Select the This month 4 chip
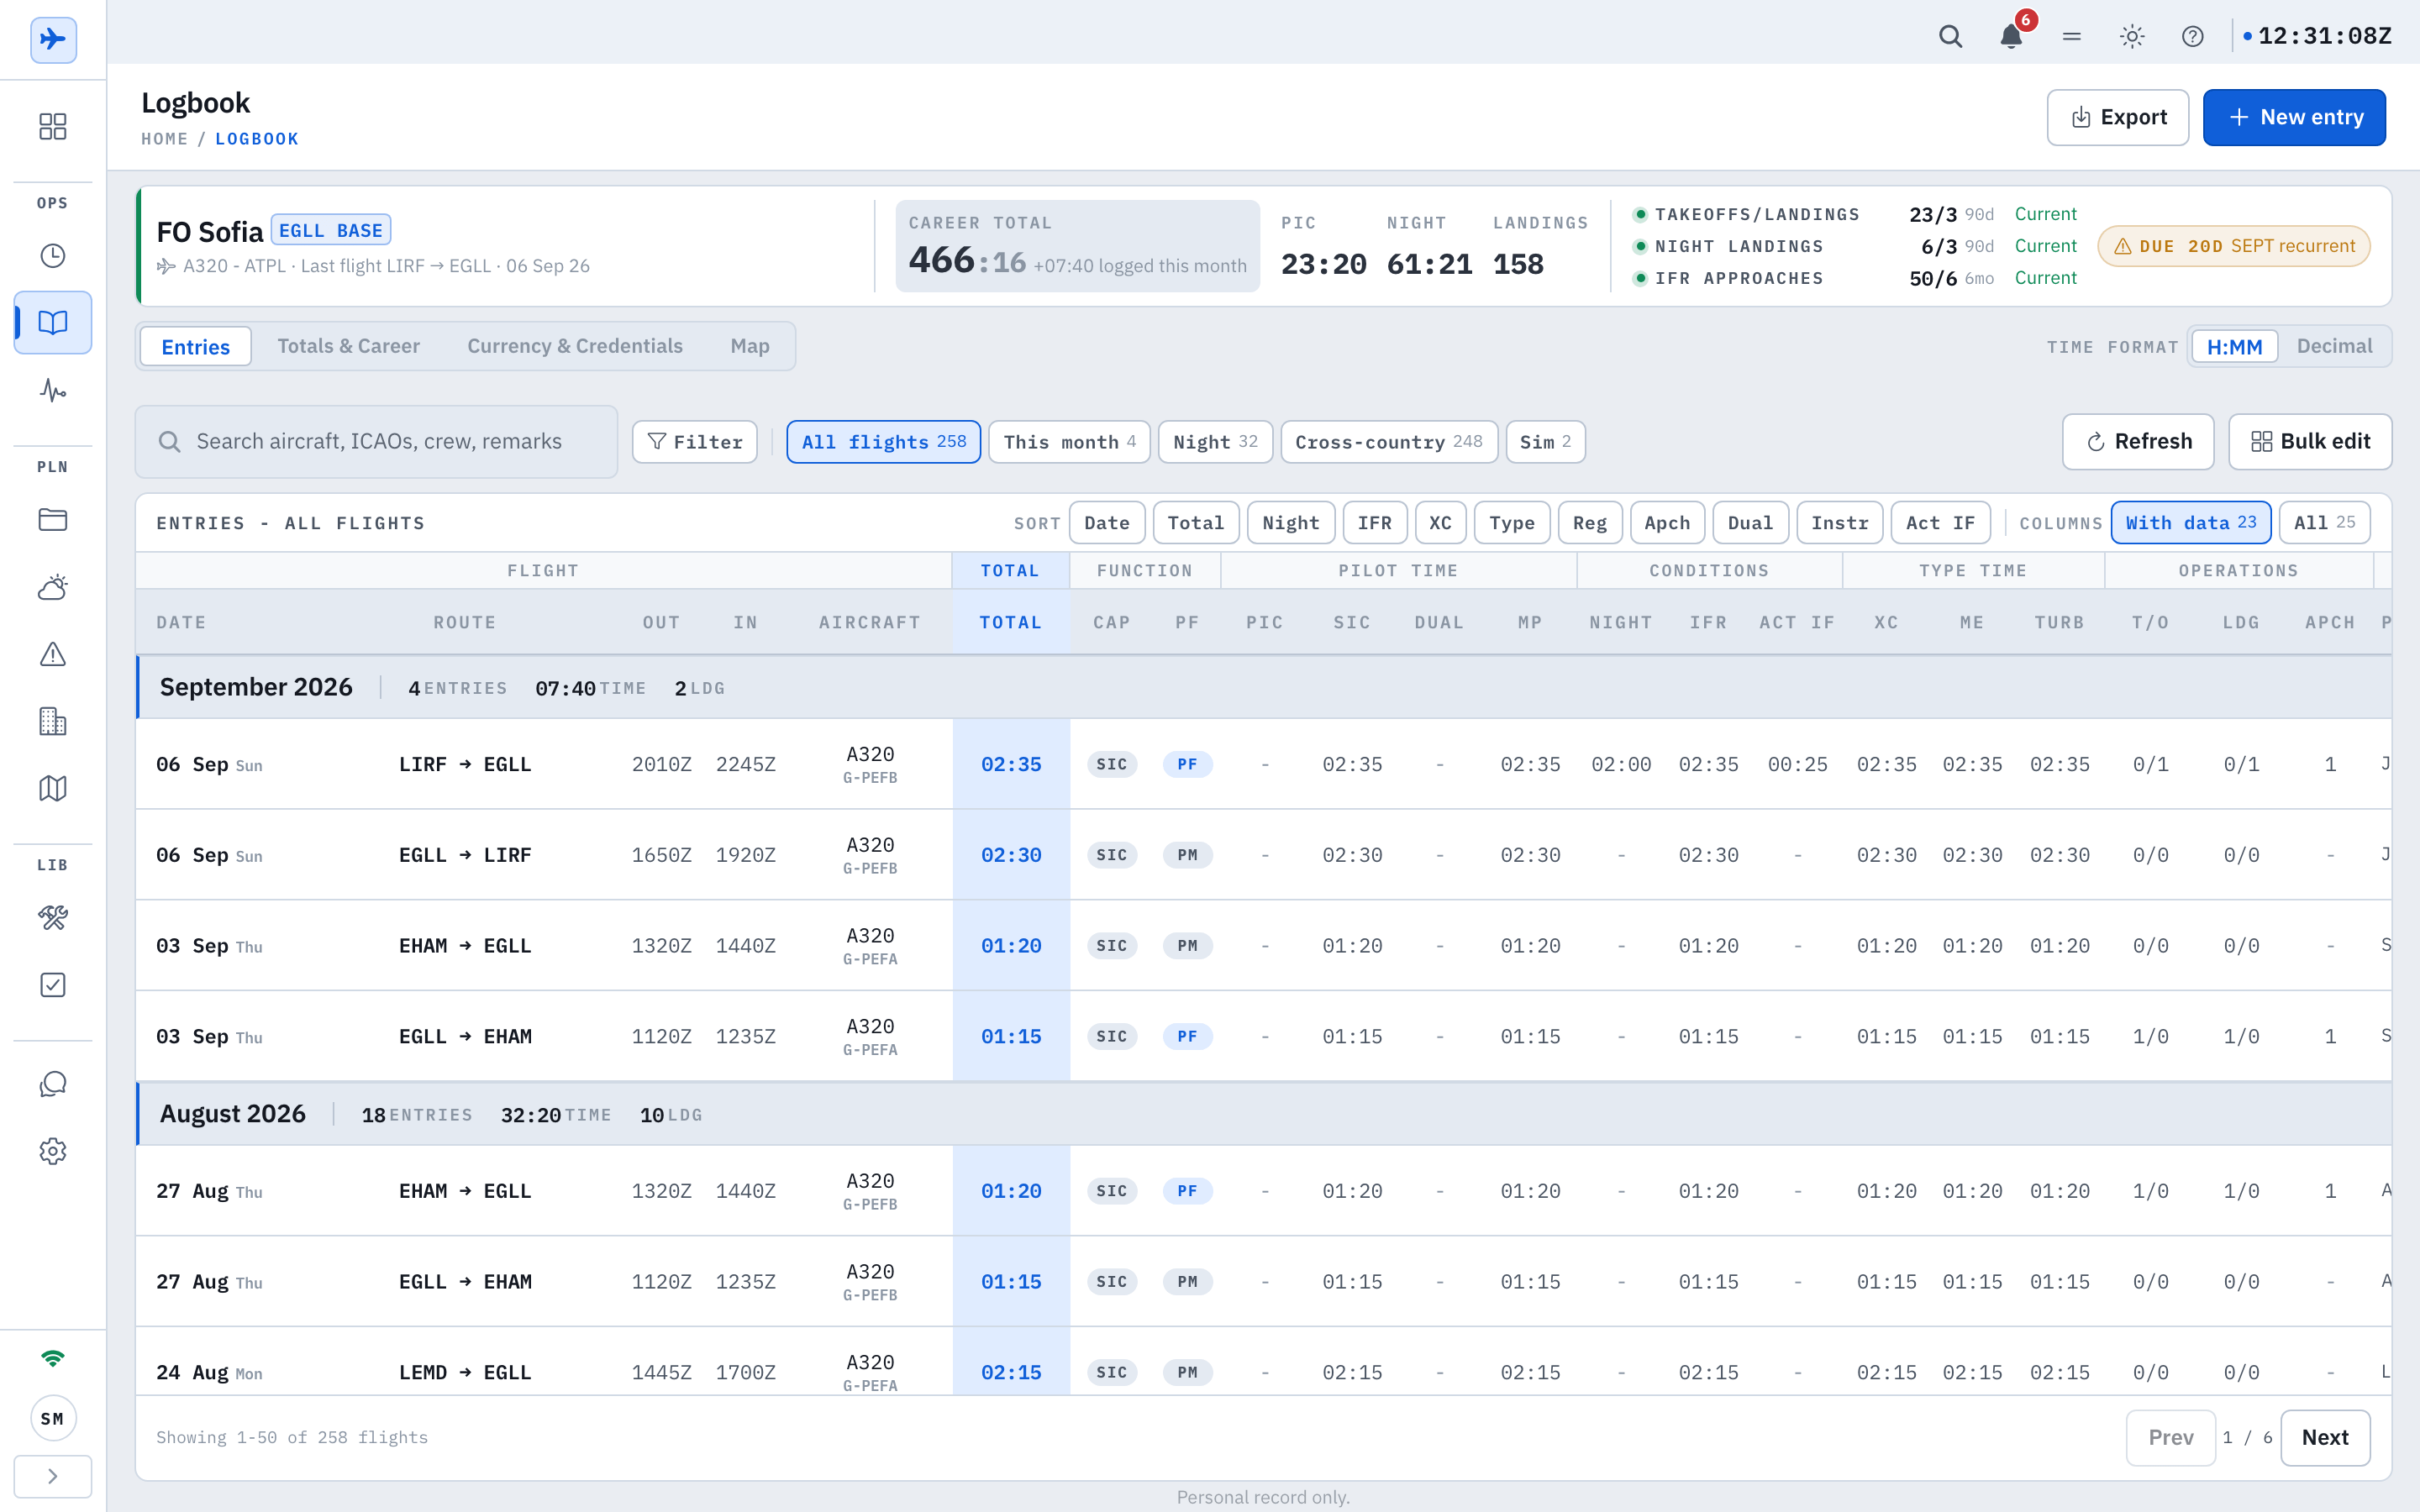The image size is (2420, 1512). pyautogui.click(x=1069, y=441)
